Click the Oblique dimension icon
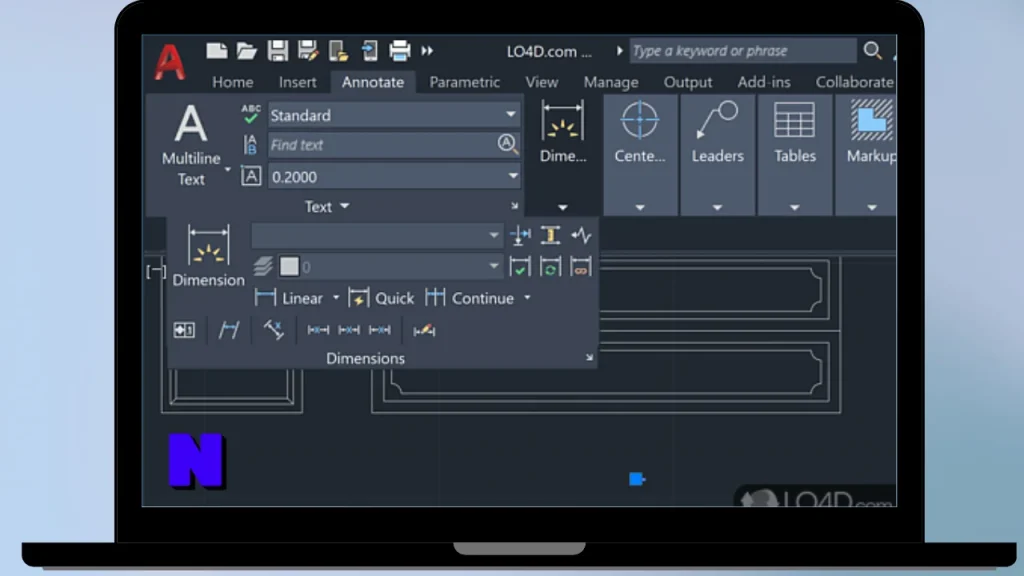The width and height of the screenshot is (1024, 576). (x=229, y=330)
